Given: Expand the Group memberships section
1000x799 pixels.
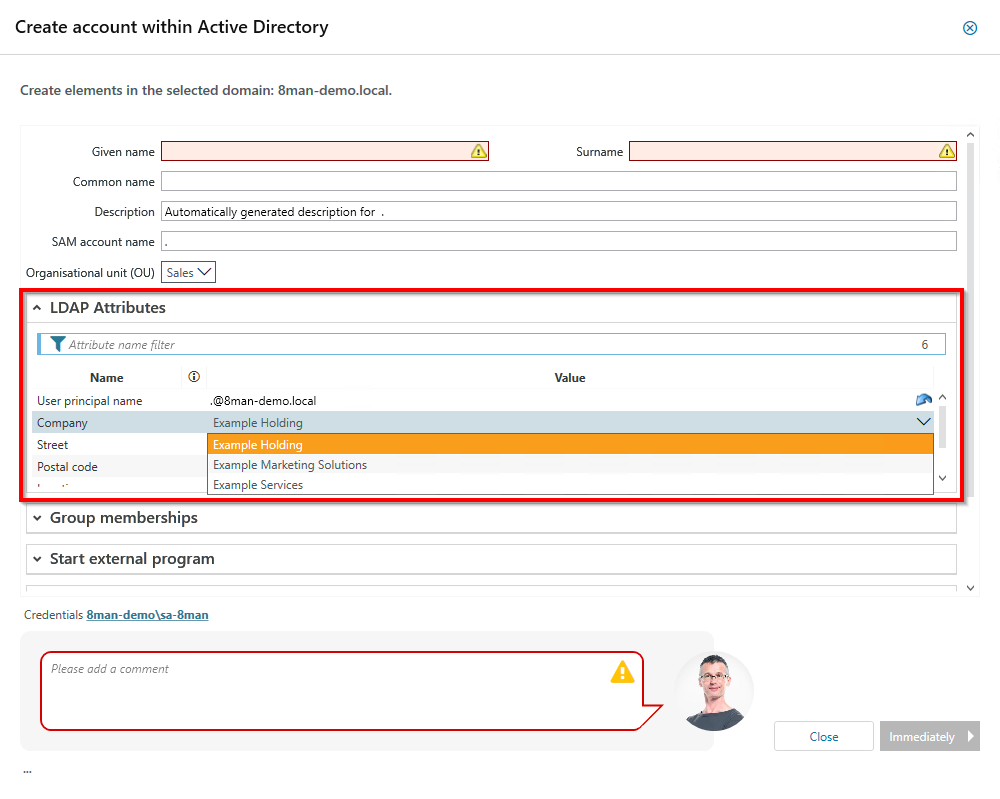Looking at the screenshot, I should click(37, 518).
